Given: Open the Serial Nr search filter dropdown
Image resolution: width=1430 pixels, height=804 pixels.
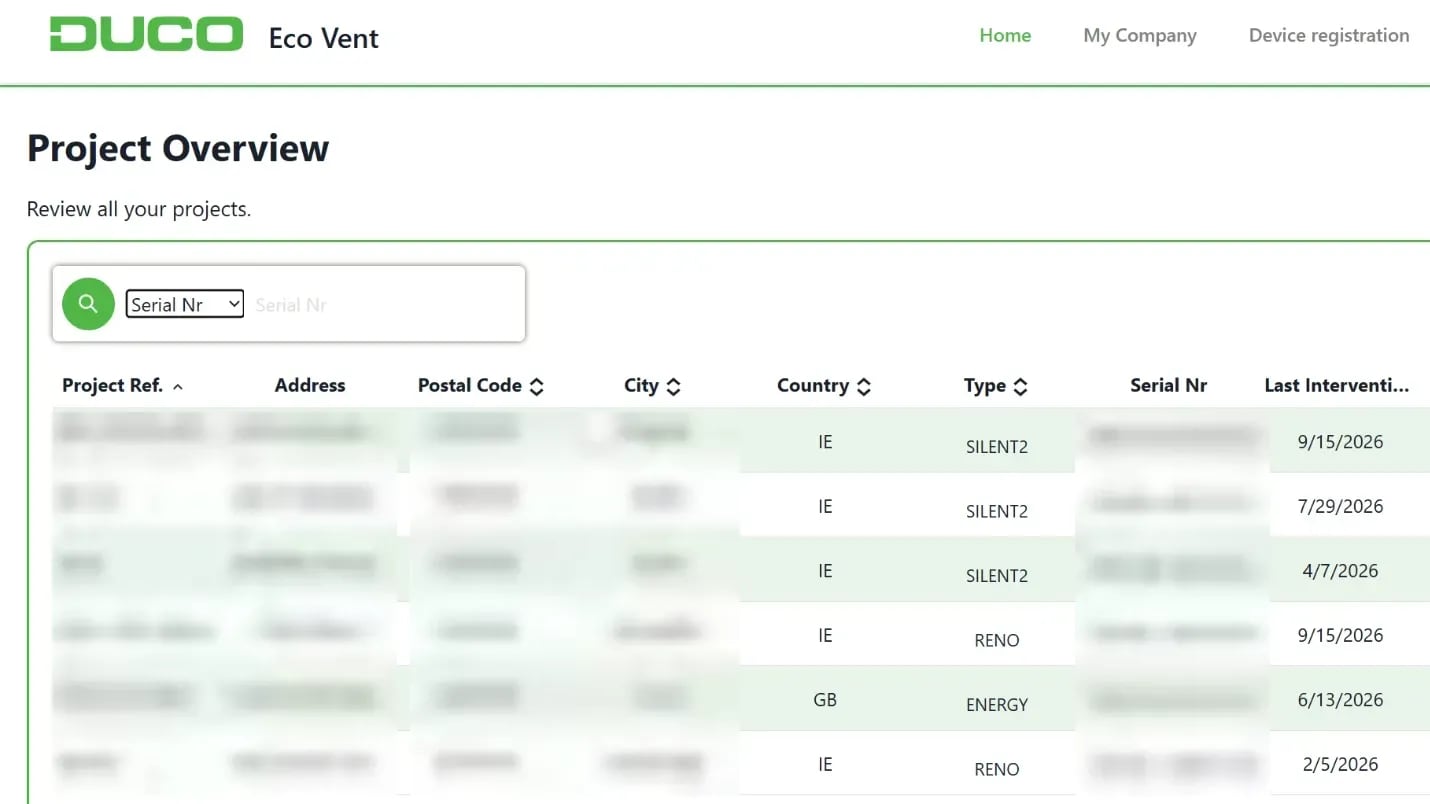Looking at the screenshot, I should [185, 304].
